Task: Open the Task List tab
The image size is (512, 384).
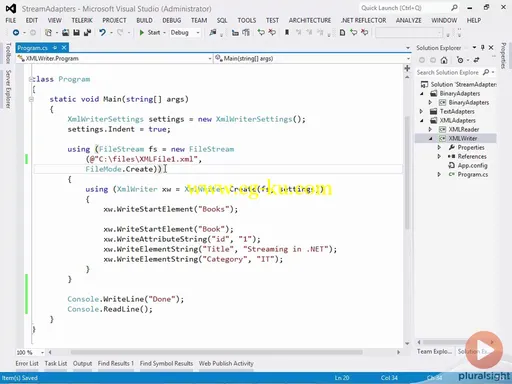Action: coord(56,363)
